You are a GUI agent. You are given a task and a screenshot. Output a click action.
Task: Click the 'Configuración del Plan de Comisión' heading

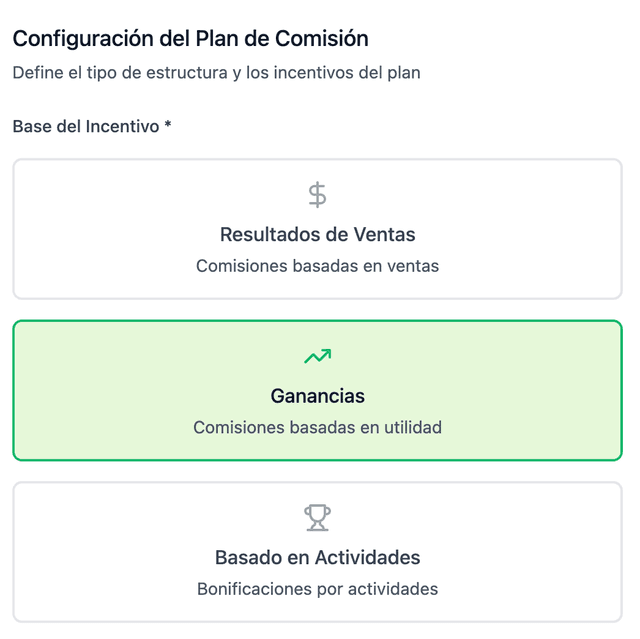[190, 39]
